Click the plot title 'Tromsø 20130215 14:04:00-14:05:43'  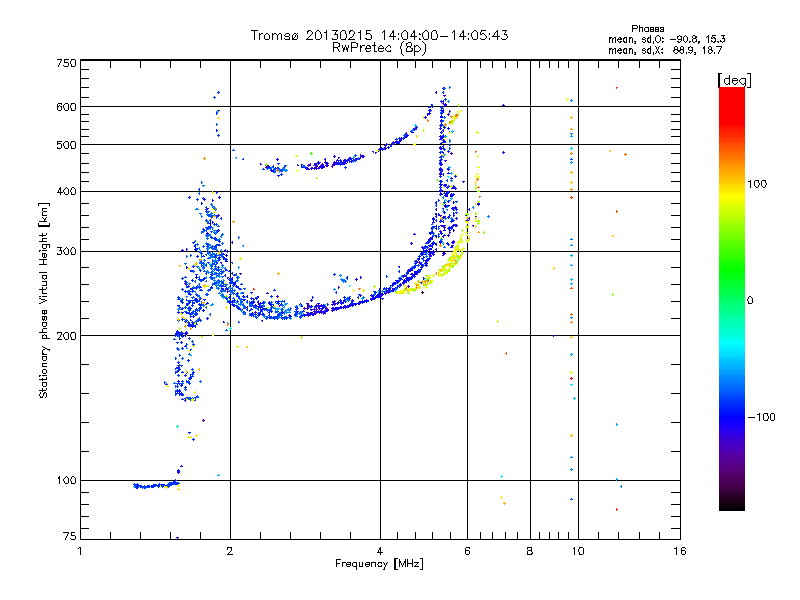click(x=379, y=35)
